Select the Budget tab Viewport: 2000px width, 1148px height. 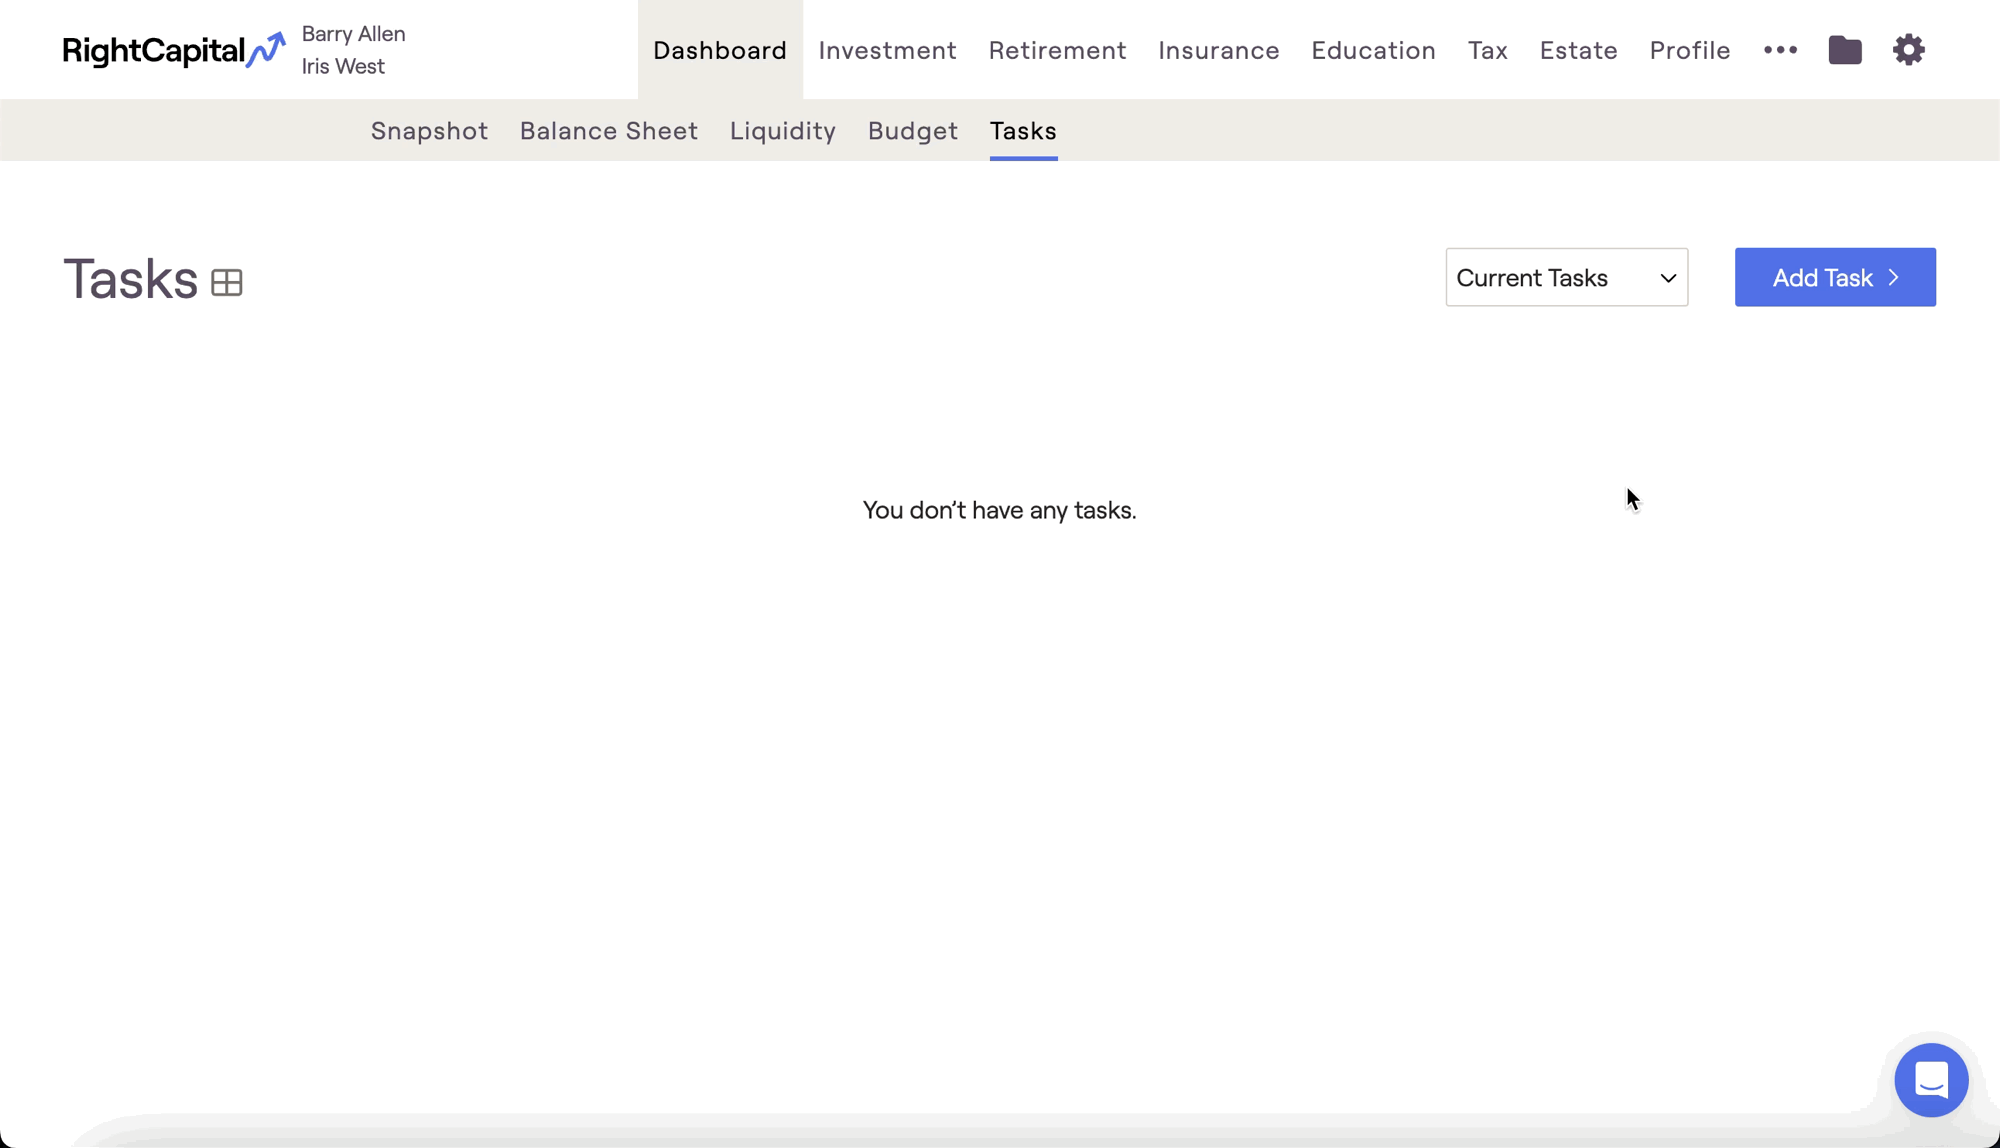pyautogui.click(x=912, y=131)
